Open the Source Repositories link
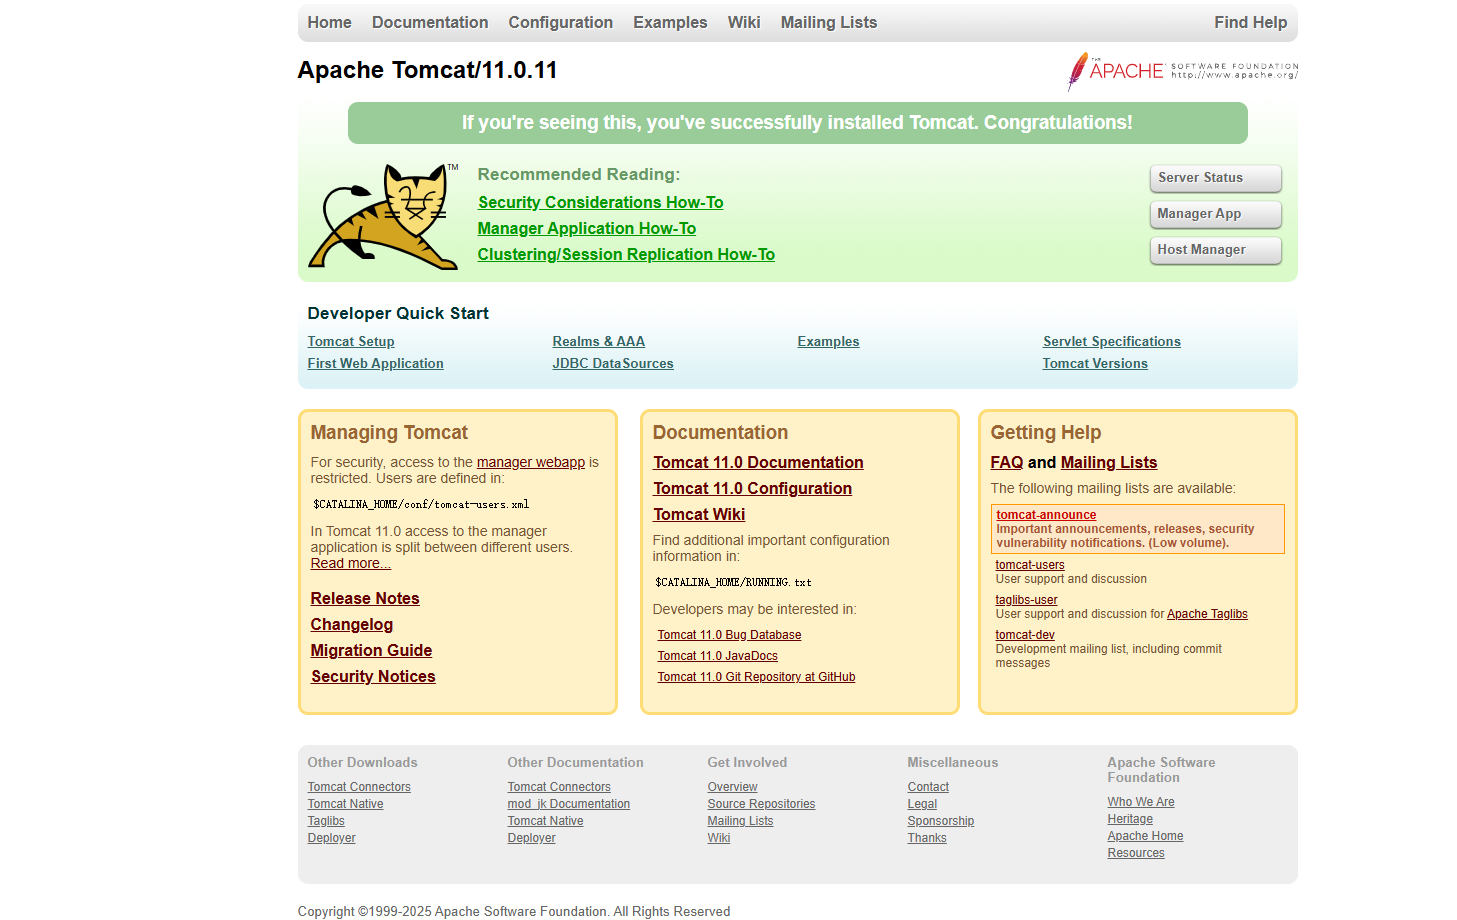 (x=761, y=804)
